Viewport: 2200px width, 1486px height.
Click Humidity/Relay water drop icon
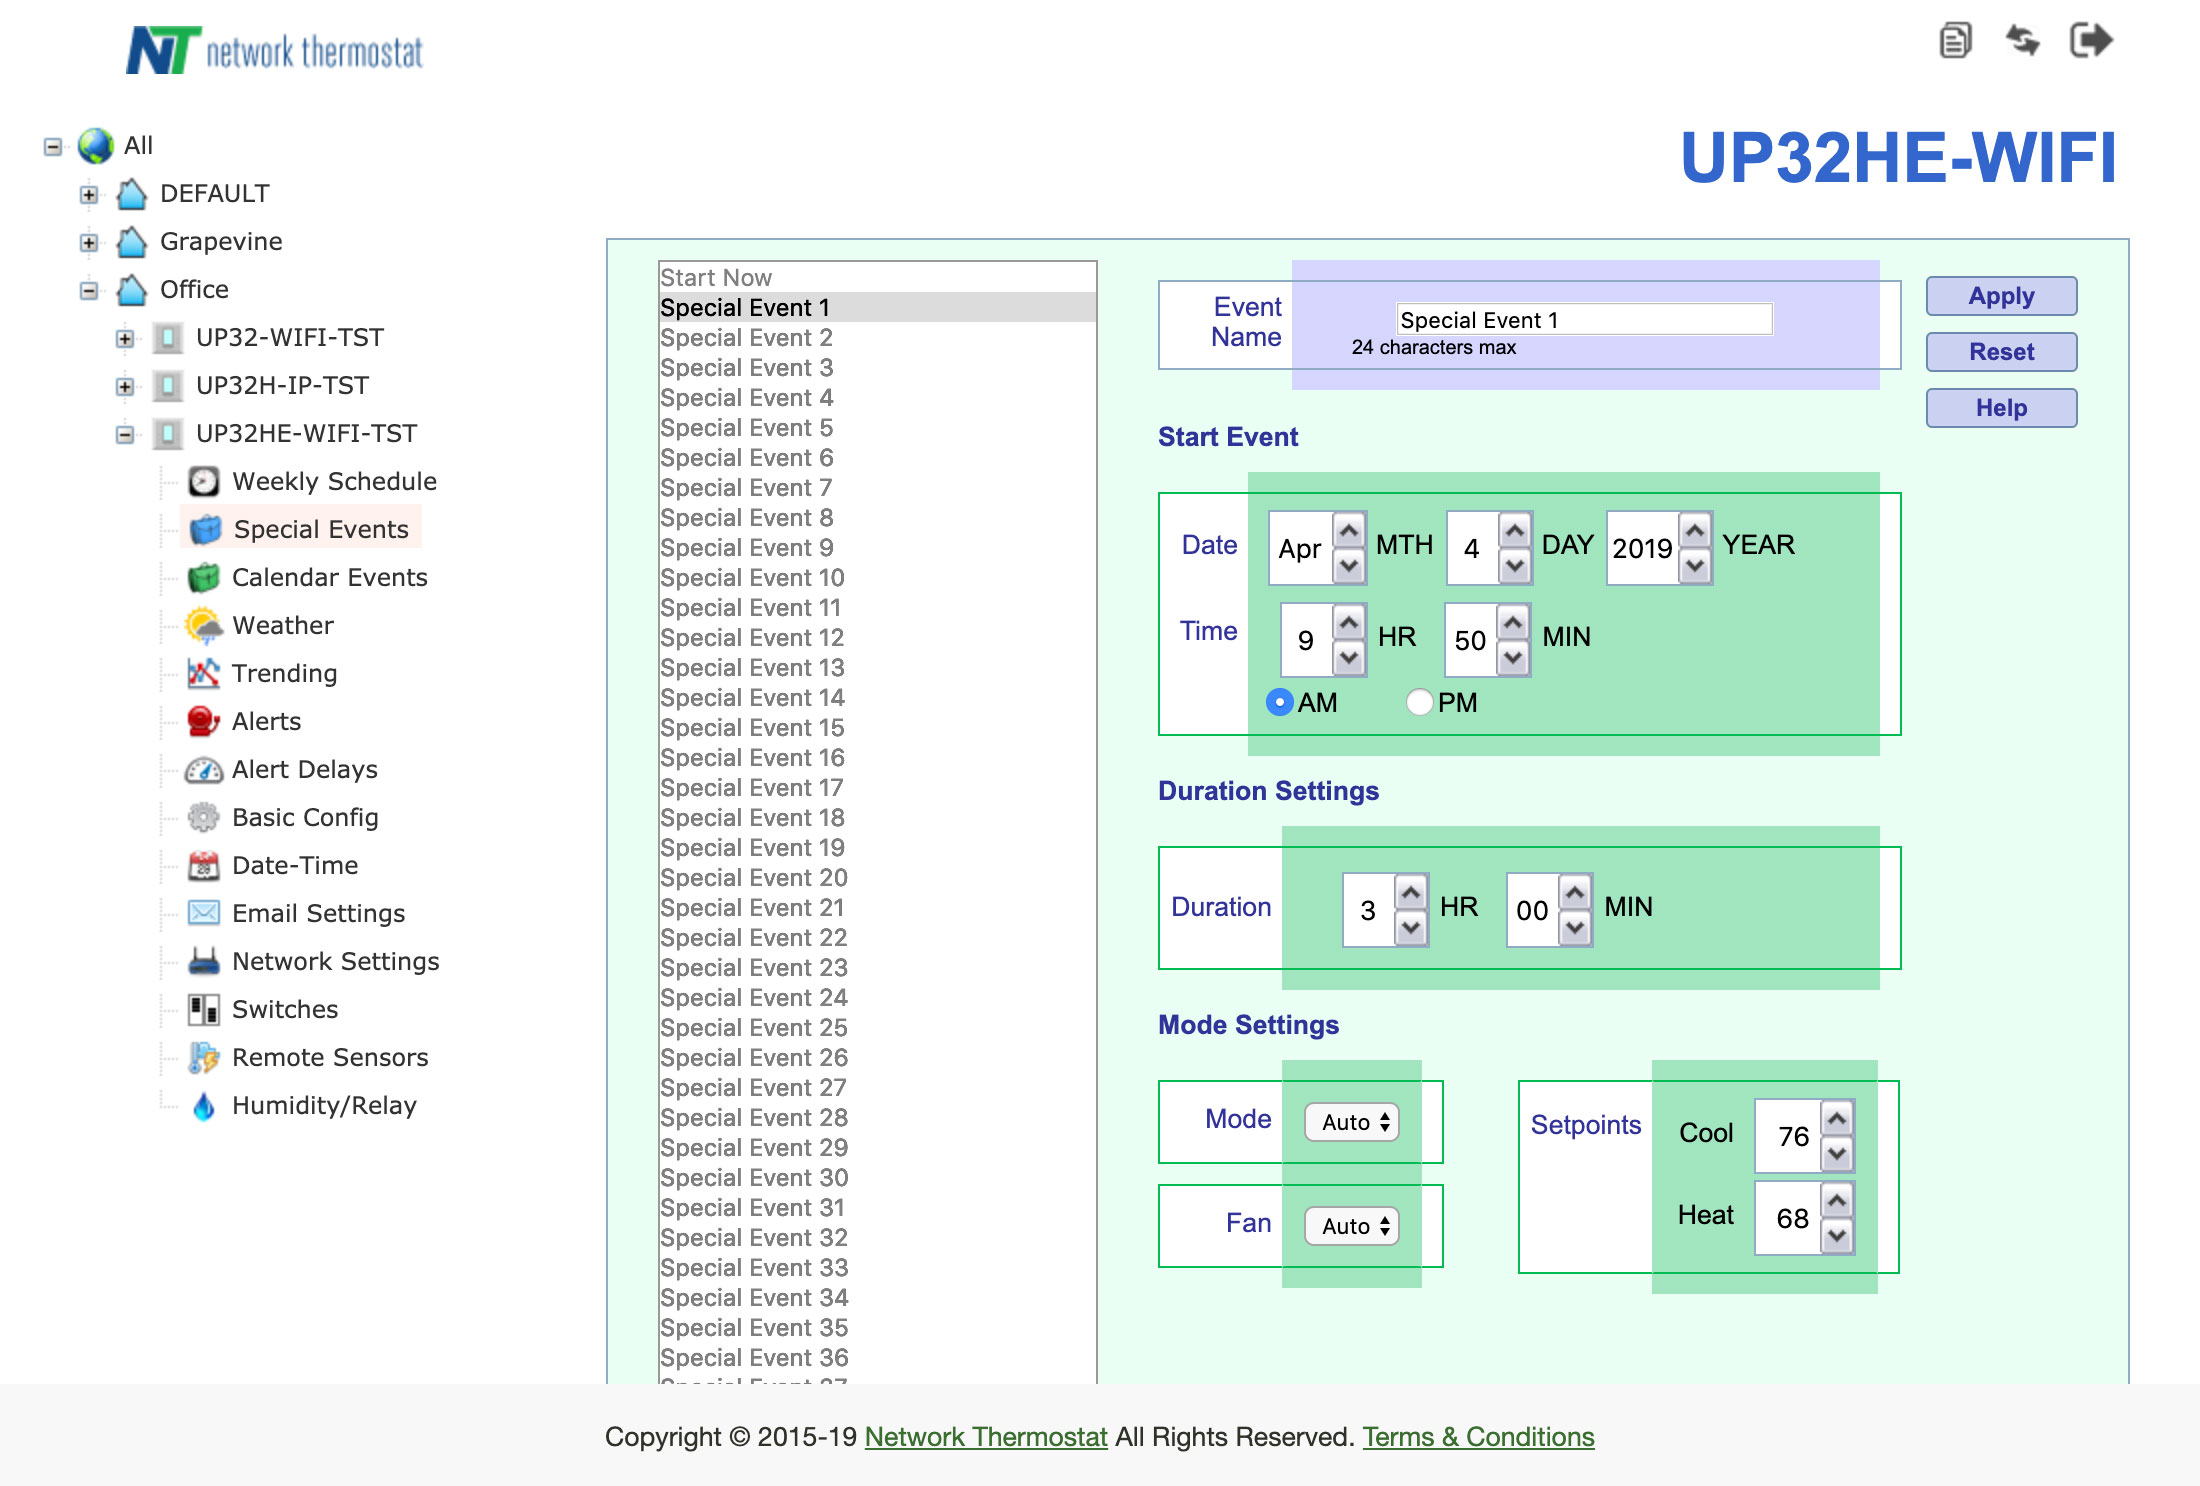204,1106
